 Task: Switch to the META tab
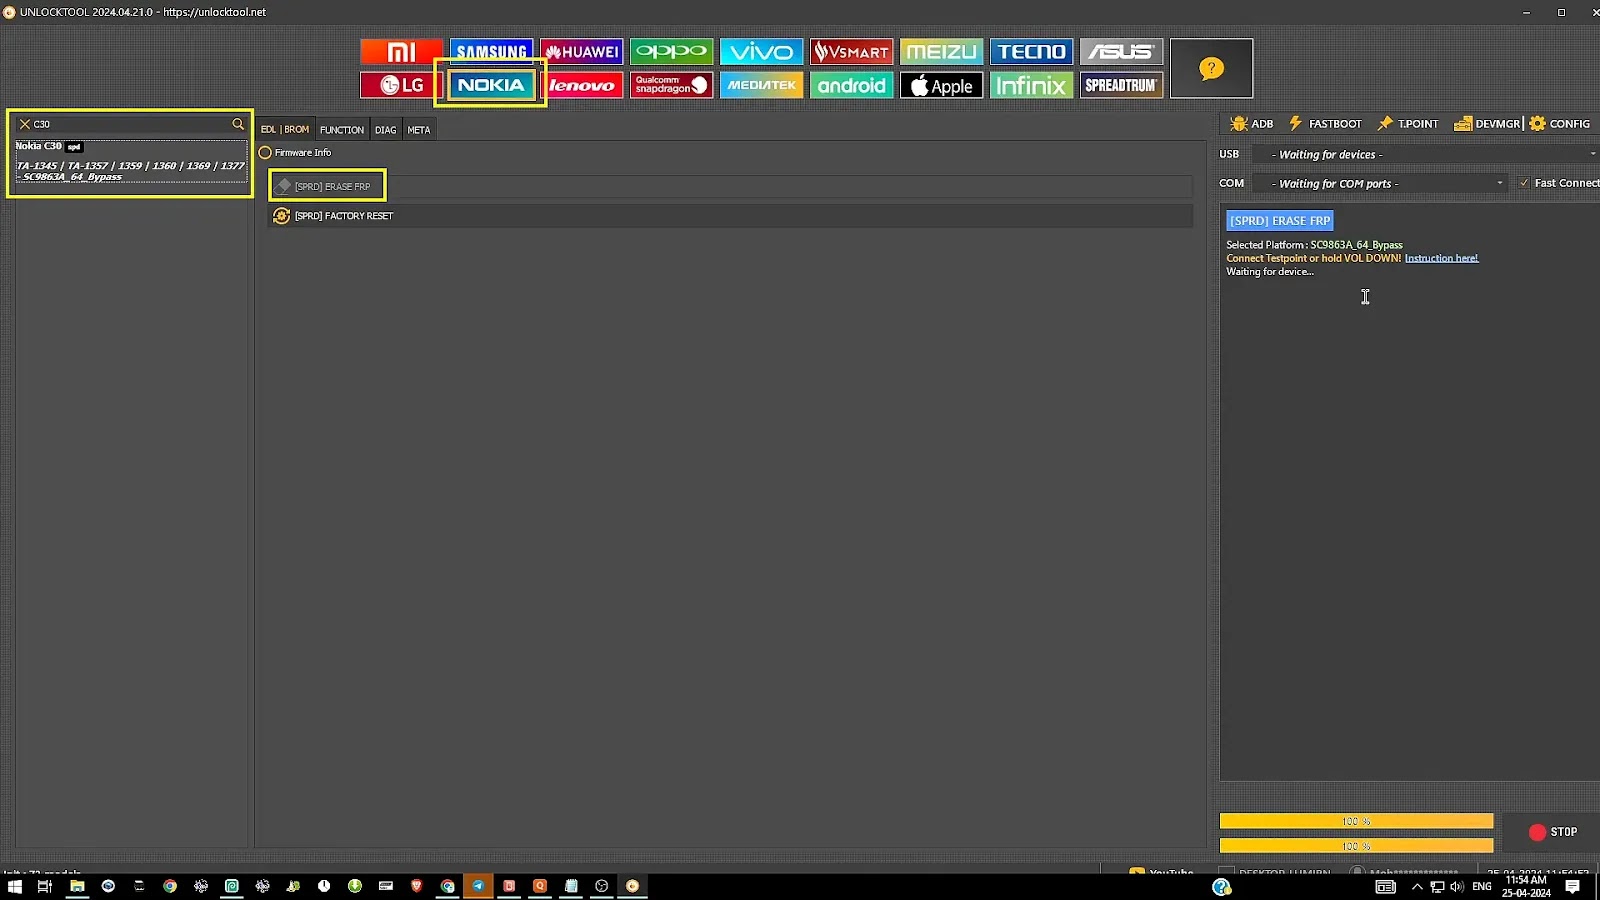point(419,130)
